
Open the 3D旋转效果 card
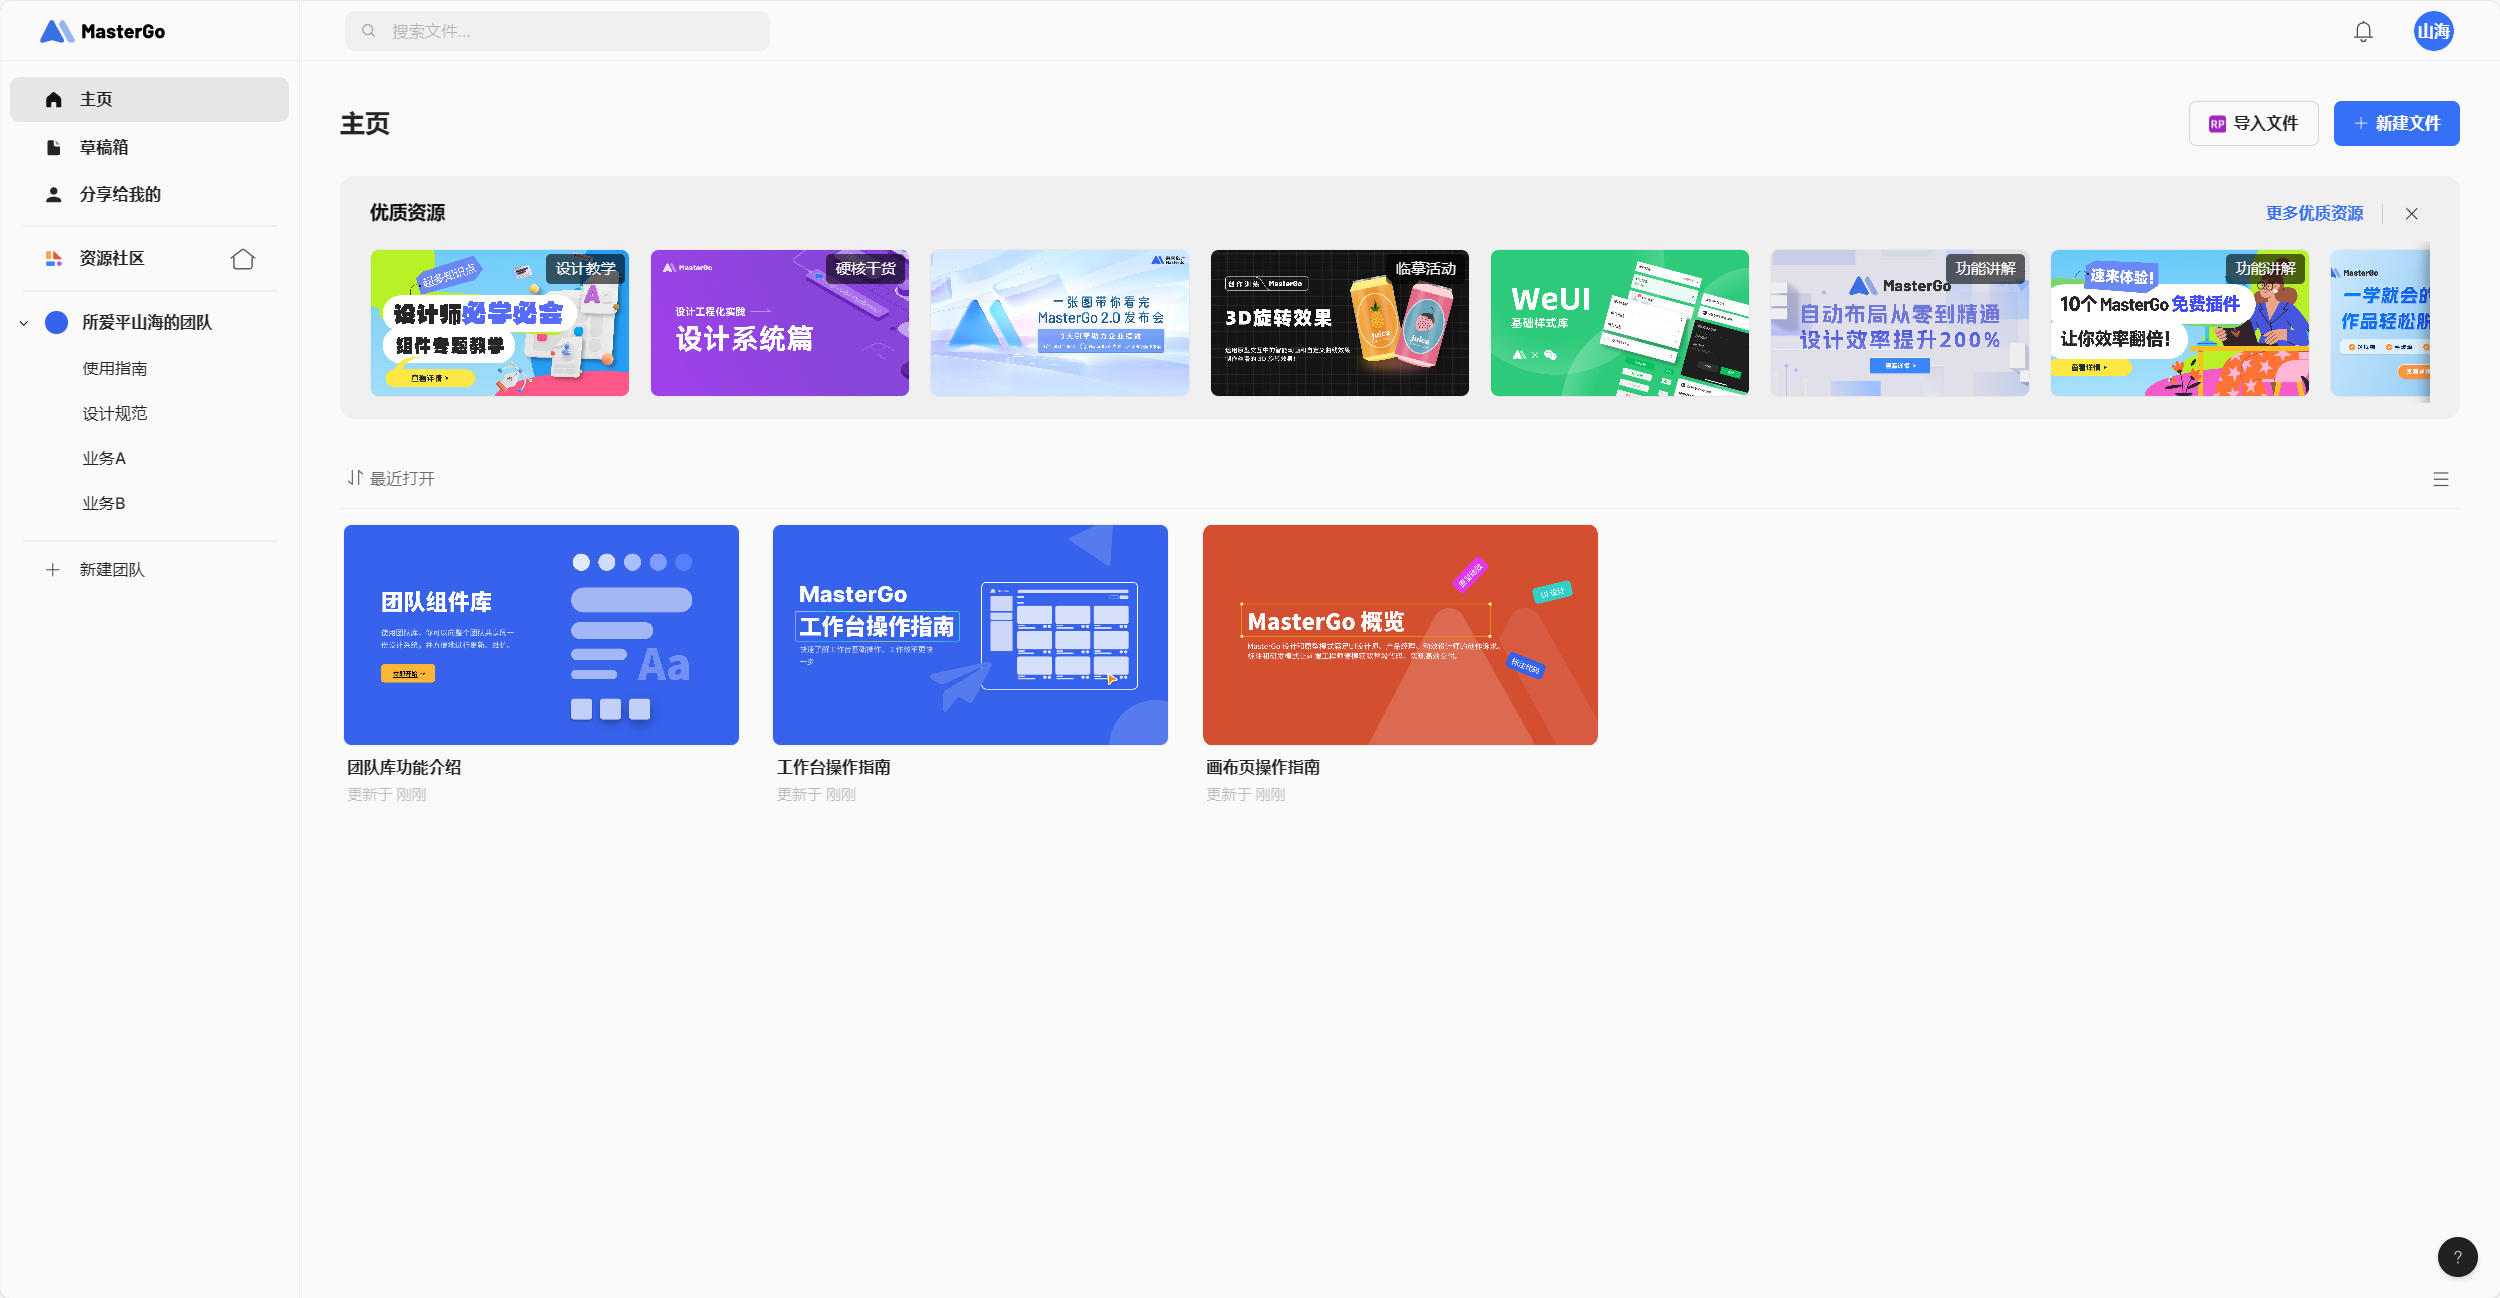(1340, 323)
